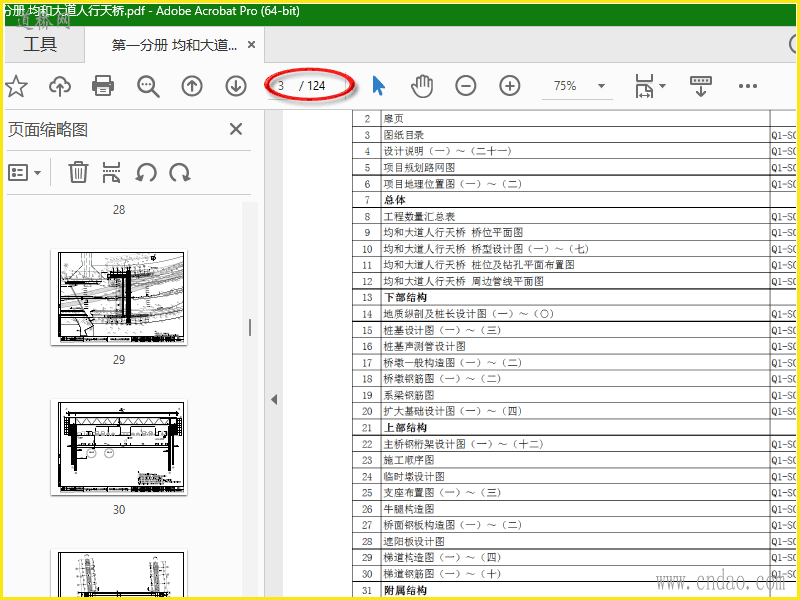
Task: Click heading 总体
Action: point(394,200)
